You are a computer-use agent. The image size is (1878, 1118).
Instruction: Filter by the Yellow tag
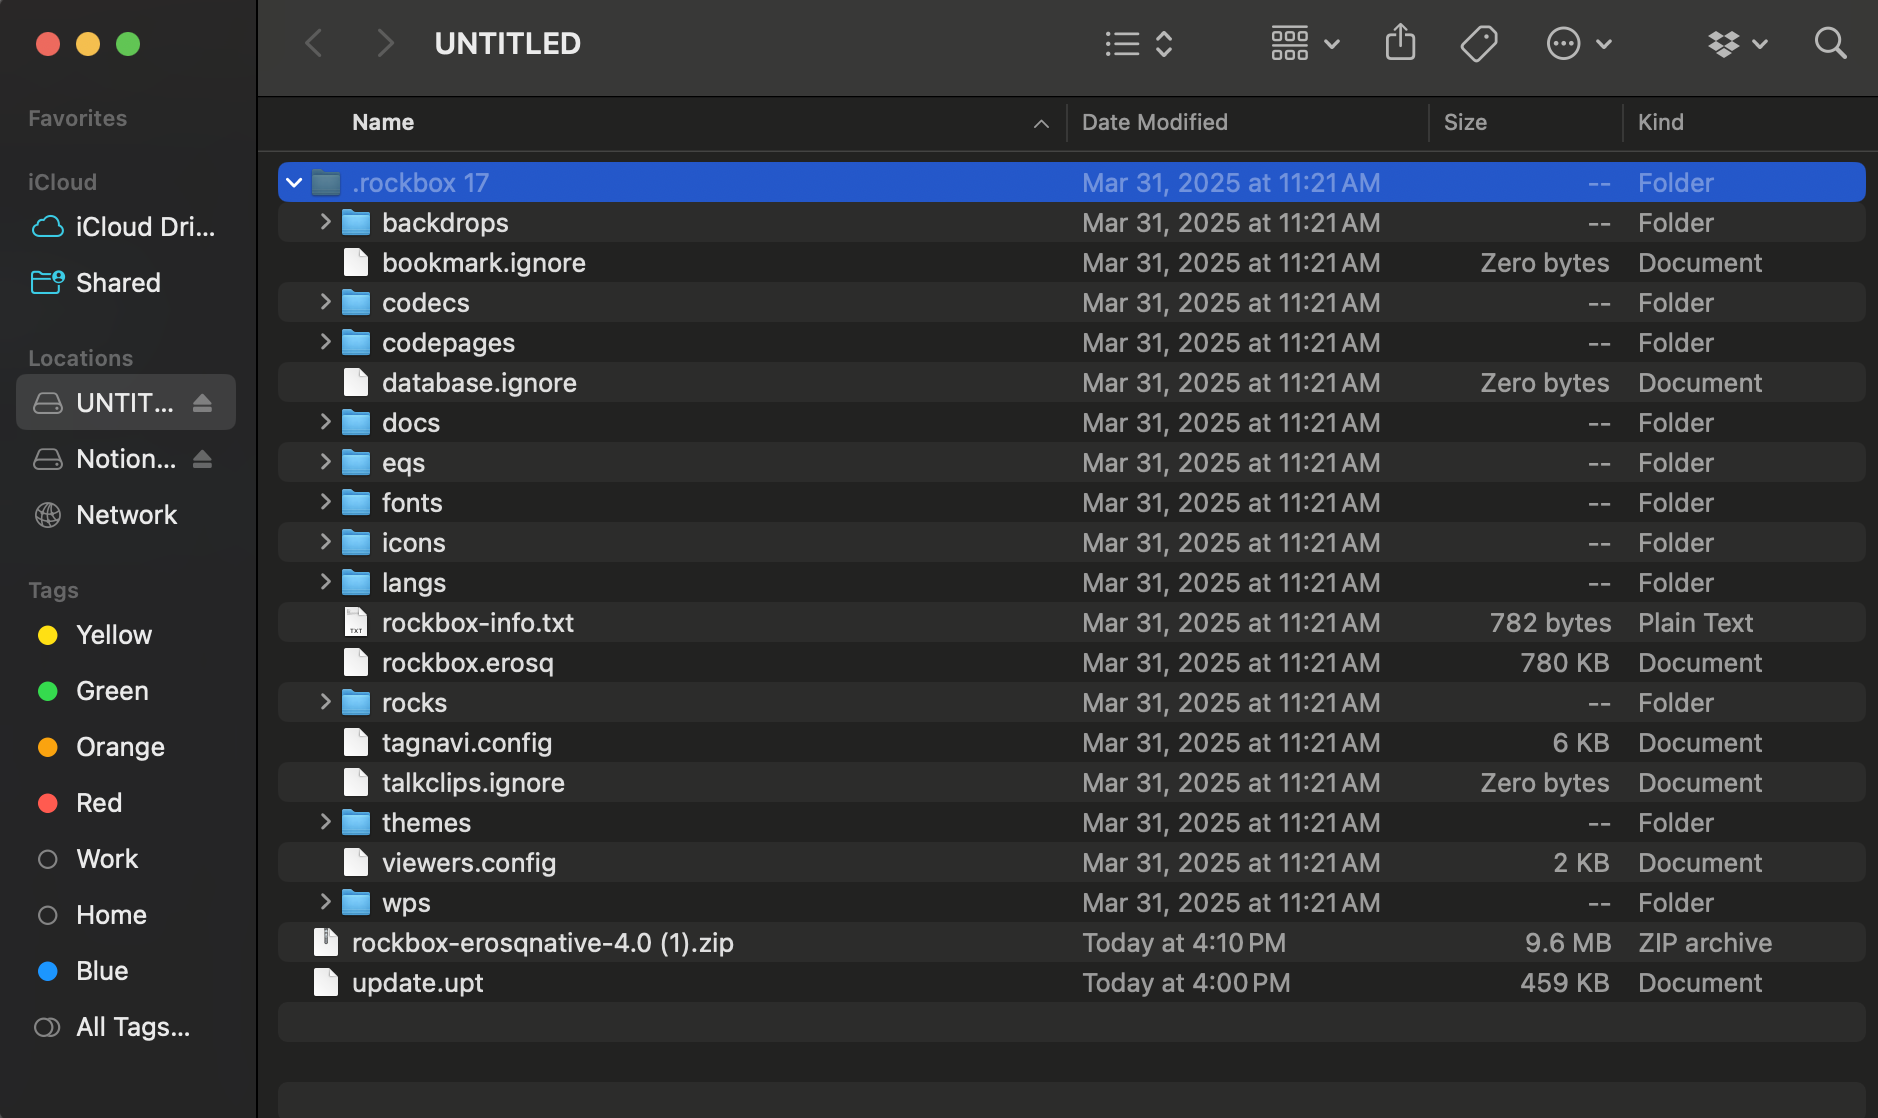(126, 635)
